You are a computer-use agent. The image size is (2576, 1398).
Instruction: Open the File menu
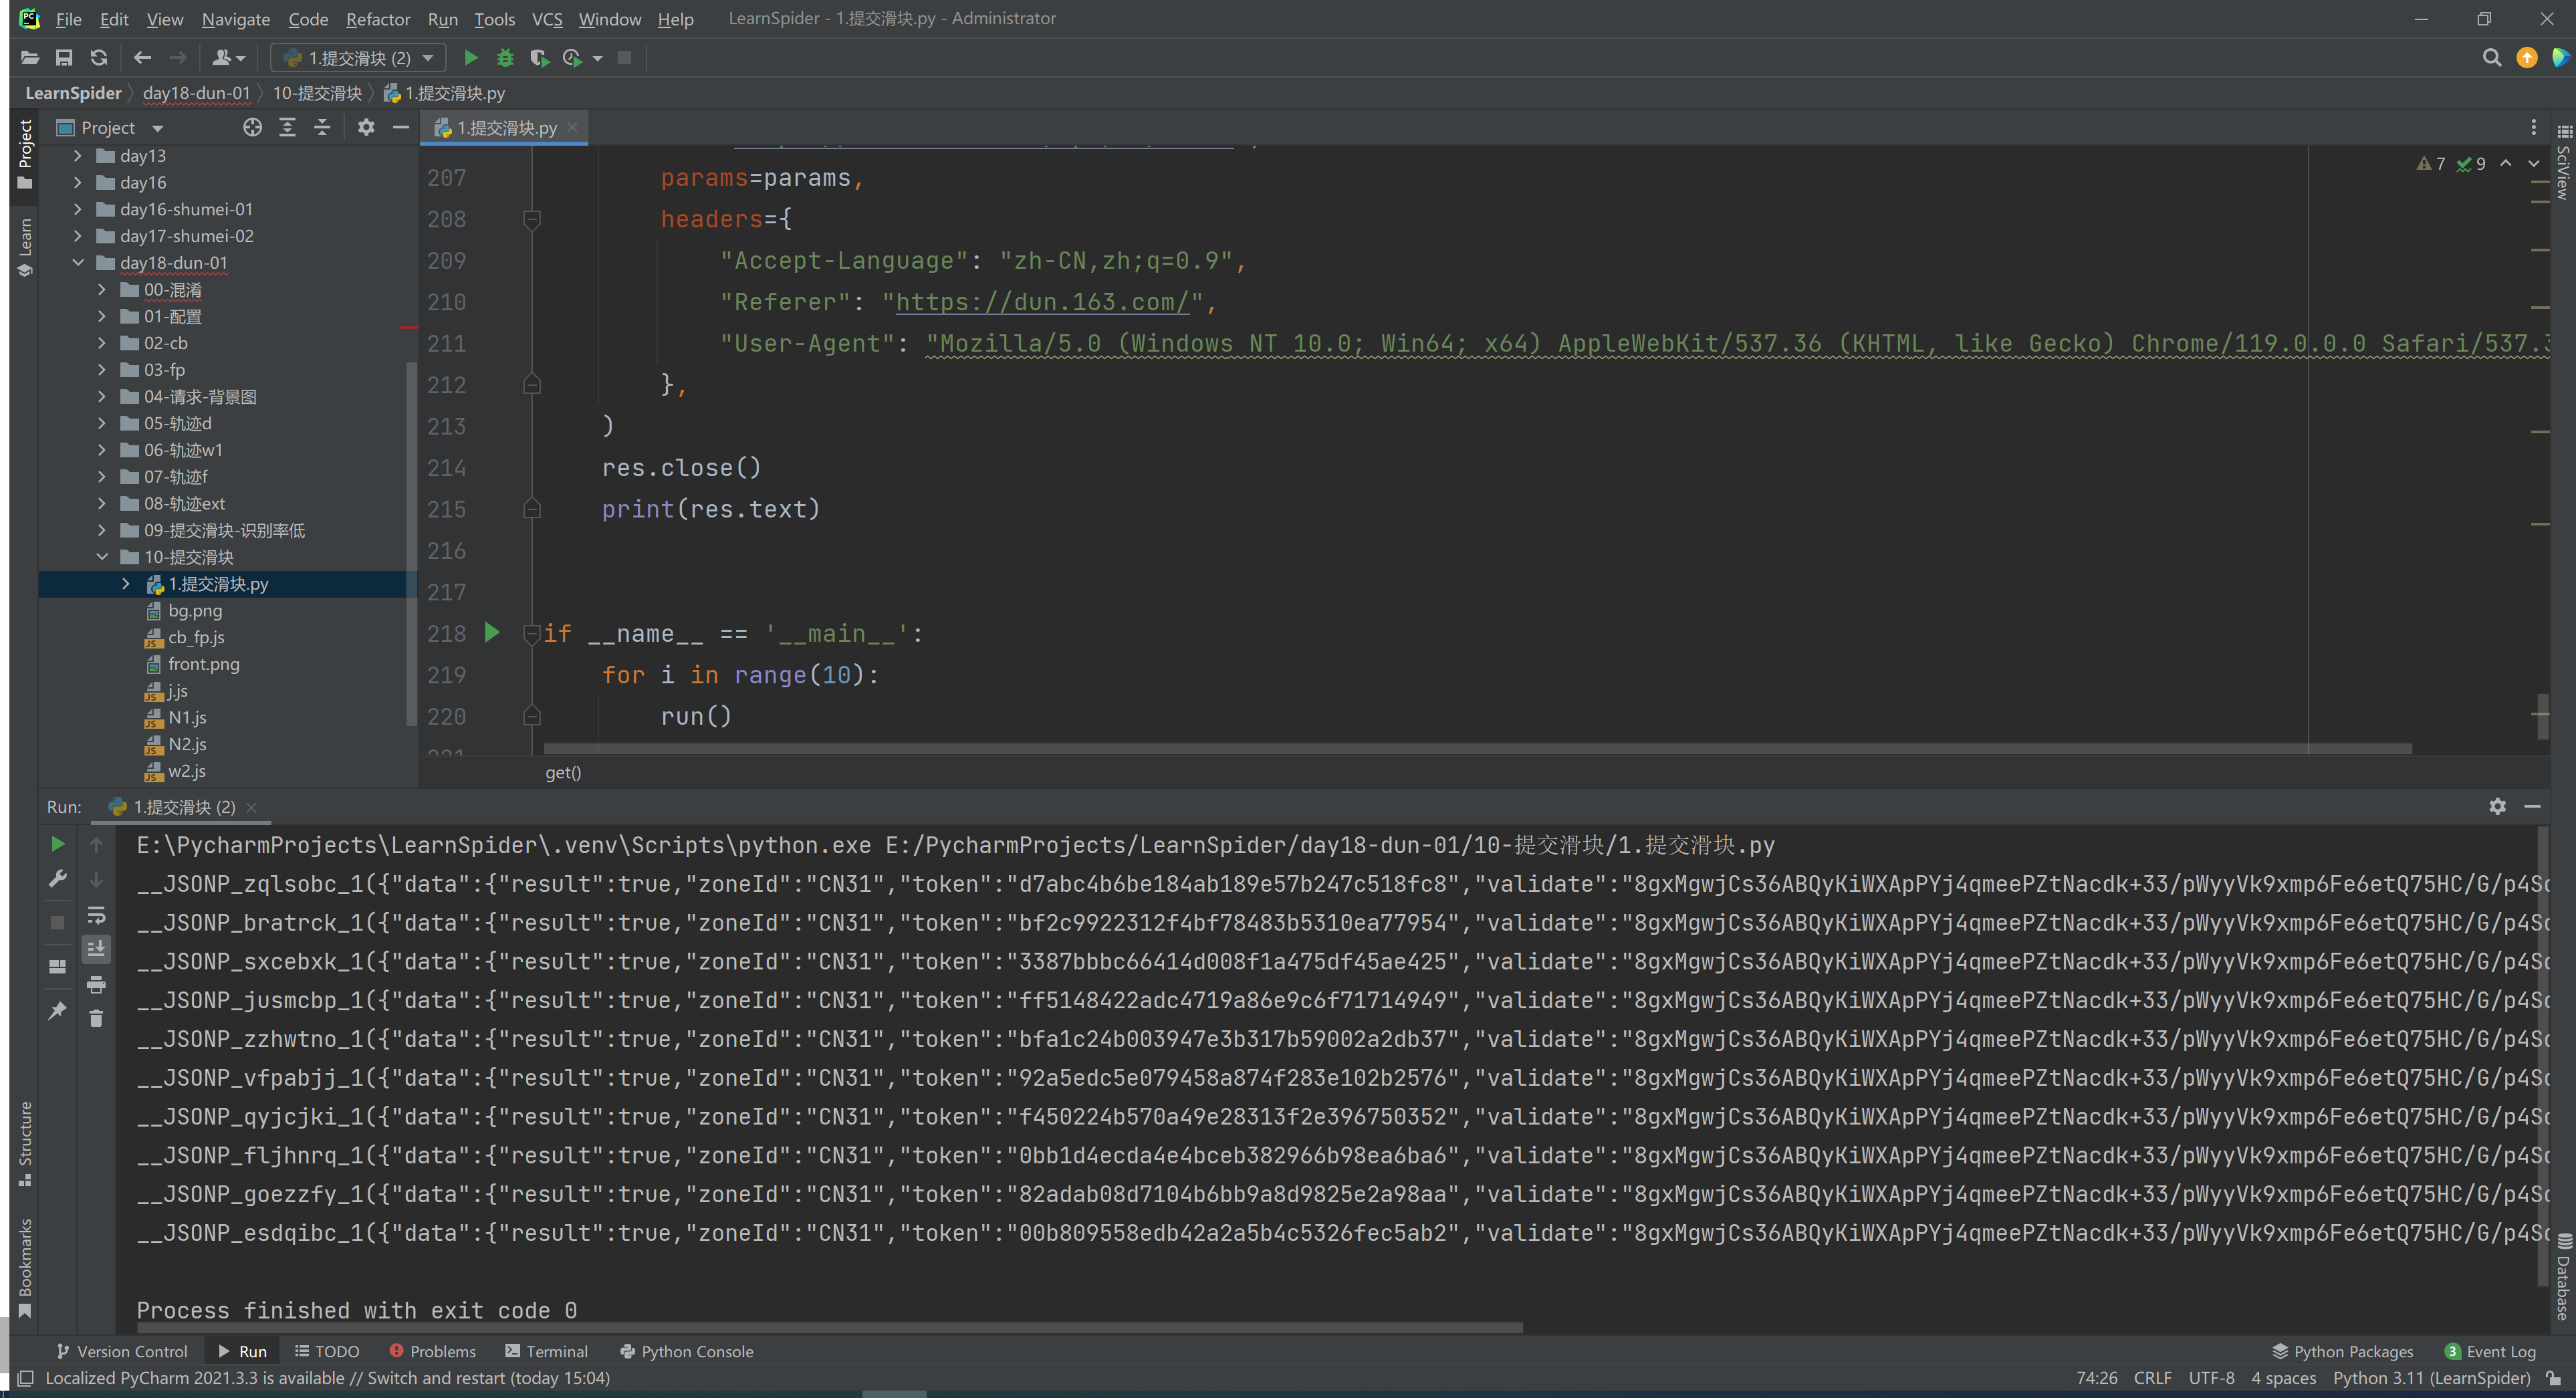coord(68,19)
